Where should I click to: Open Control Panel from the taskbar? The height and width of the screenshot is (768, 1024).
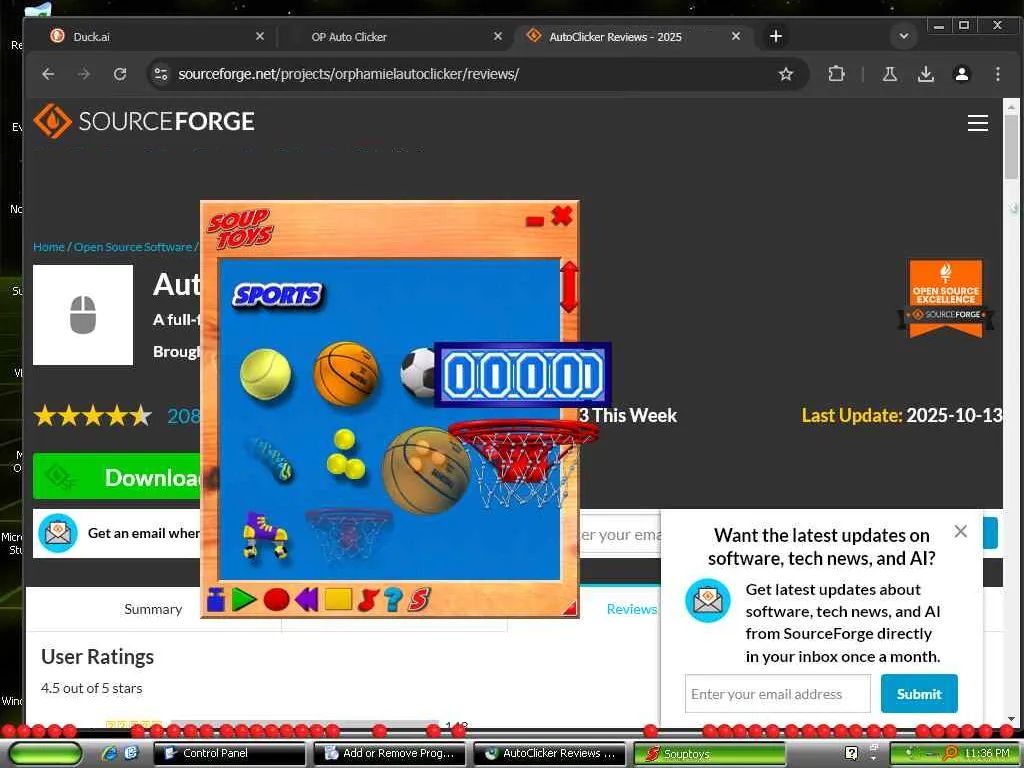click(229, 753)
